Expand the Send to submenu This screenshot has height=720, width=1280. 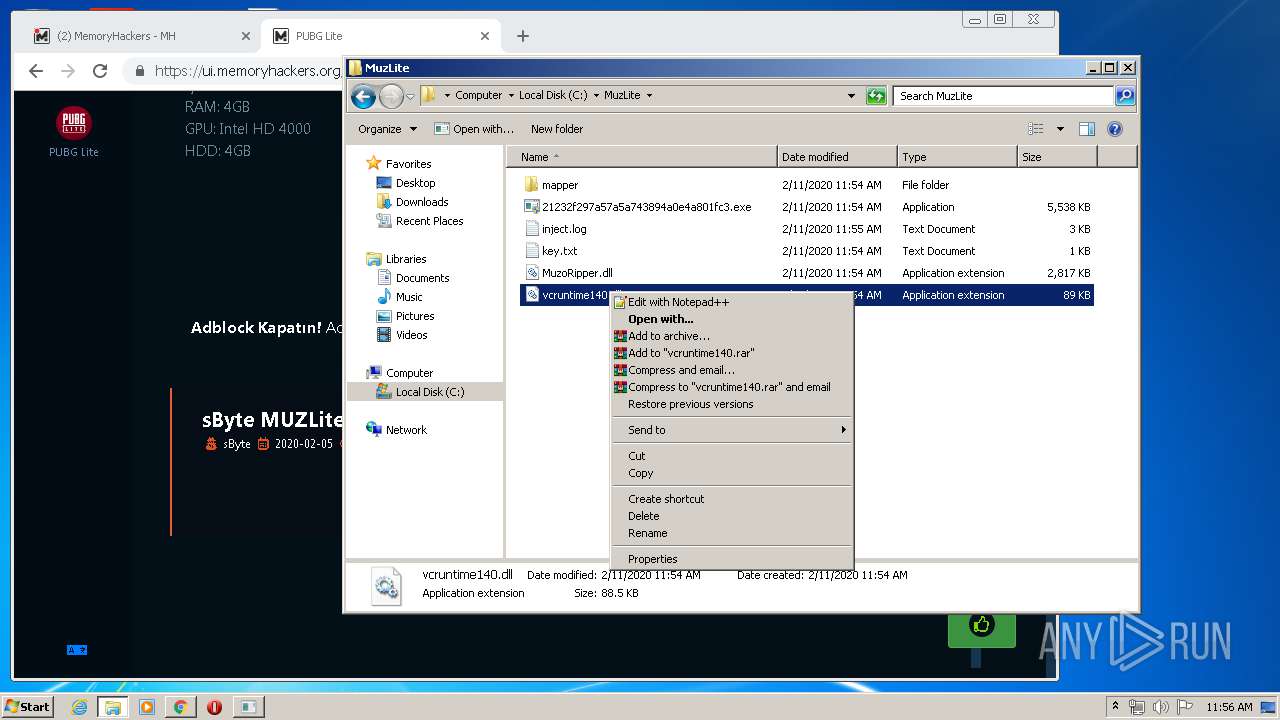[732, 430]
